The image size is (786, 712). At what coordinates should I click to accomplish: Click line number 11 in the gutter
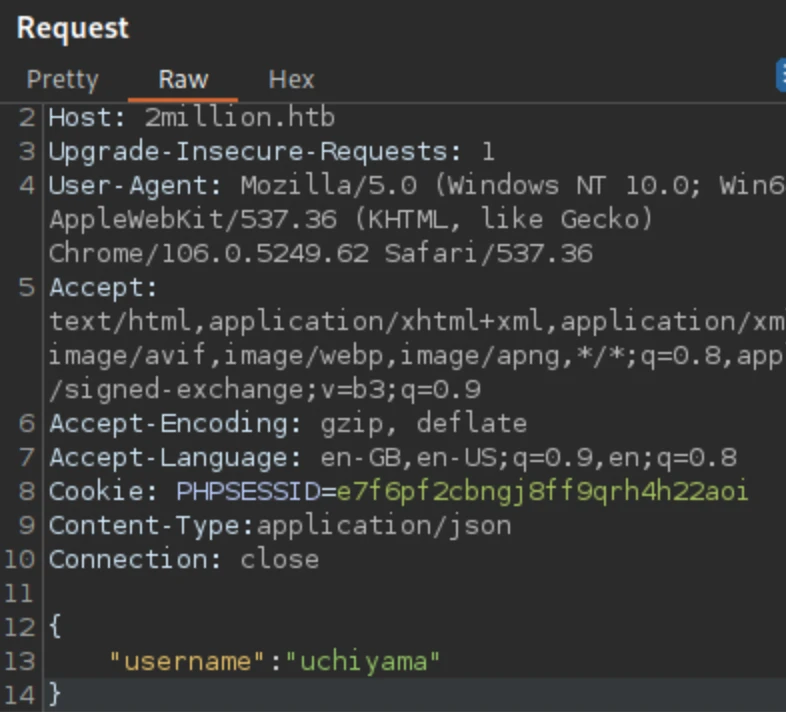coord(19,594)
